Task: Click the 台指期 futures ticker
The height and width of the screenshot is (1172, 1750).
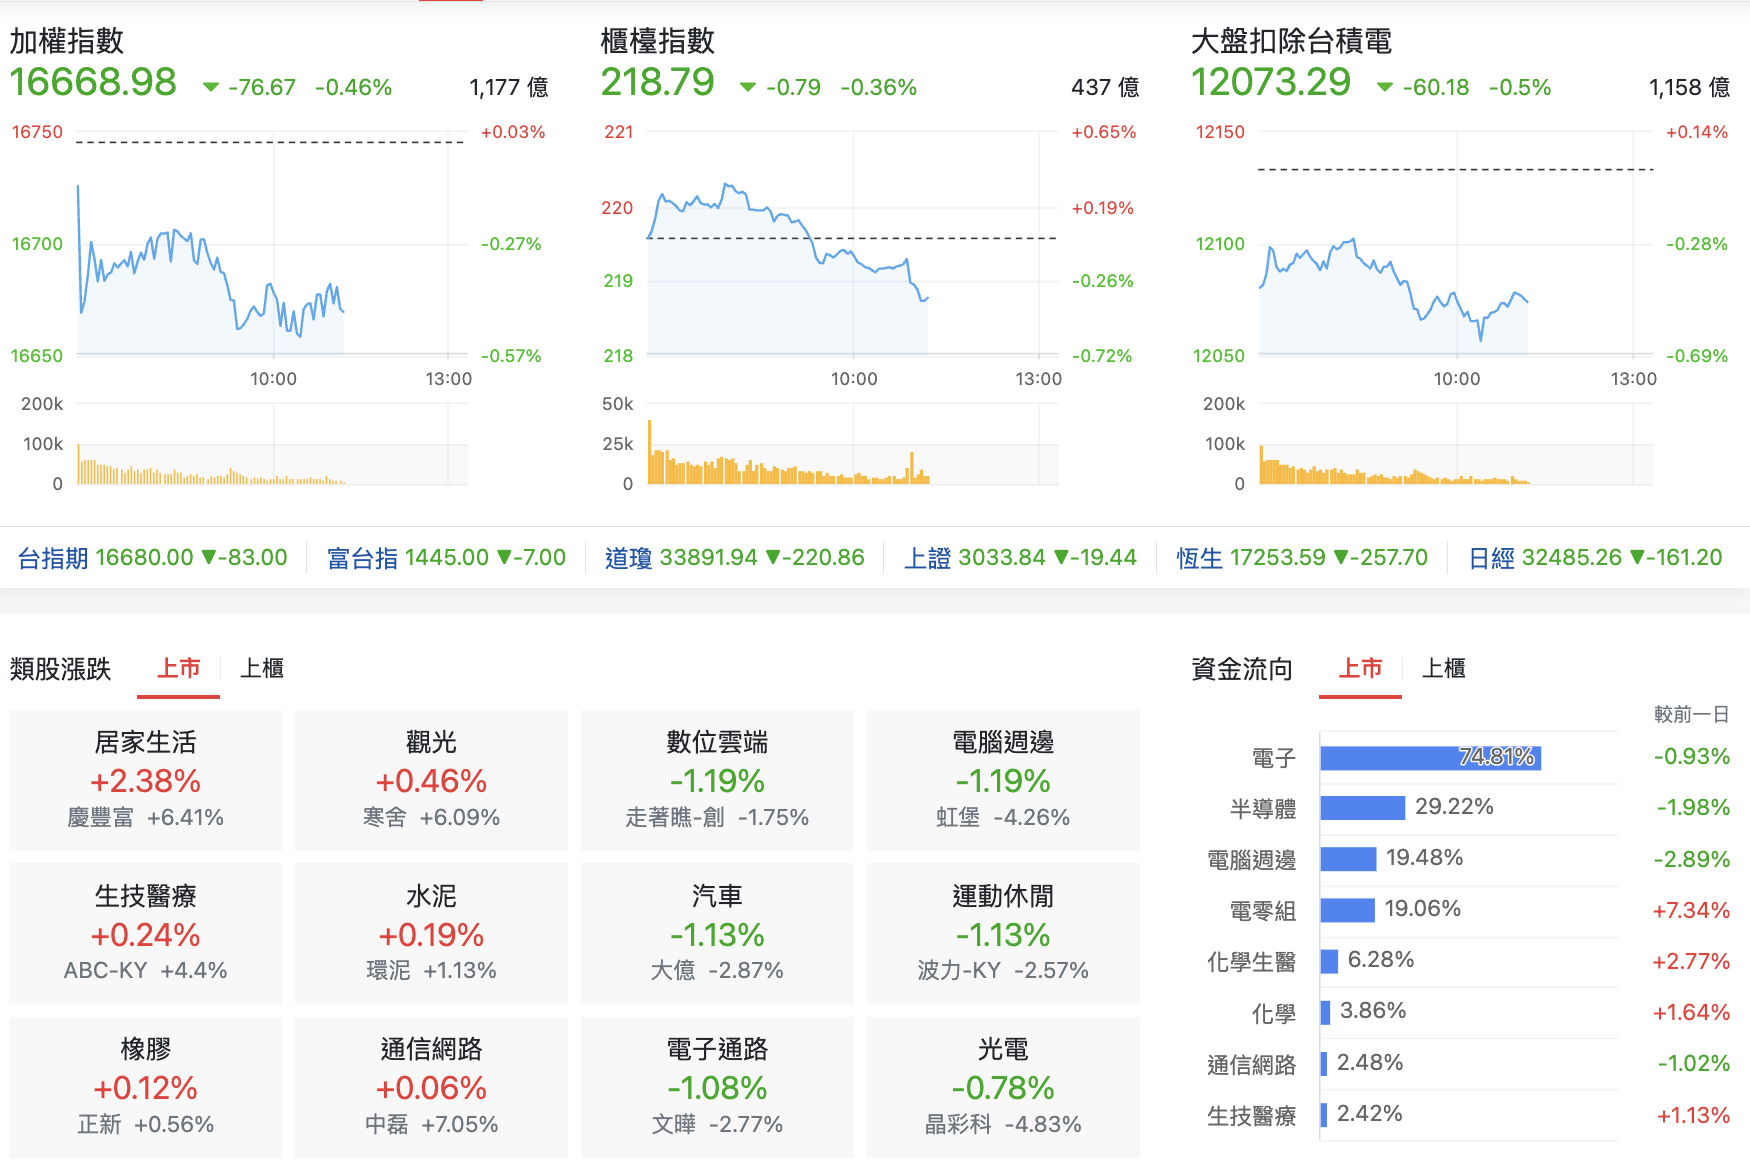Action: 153,558
